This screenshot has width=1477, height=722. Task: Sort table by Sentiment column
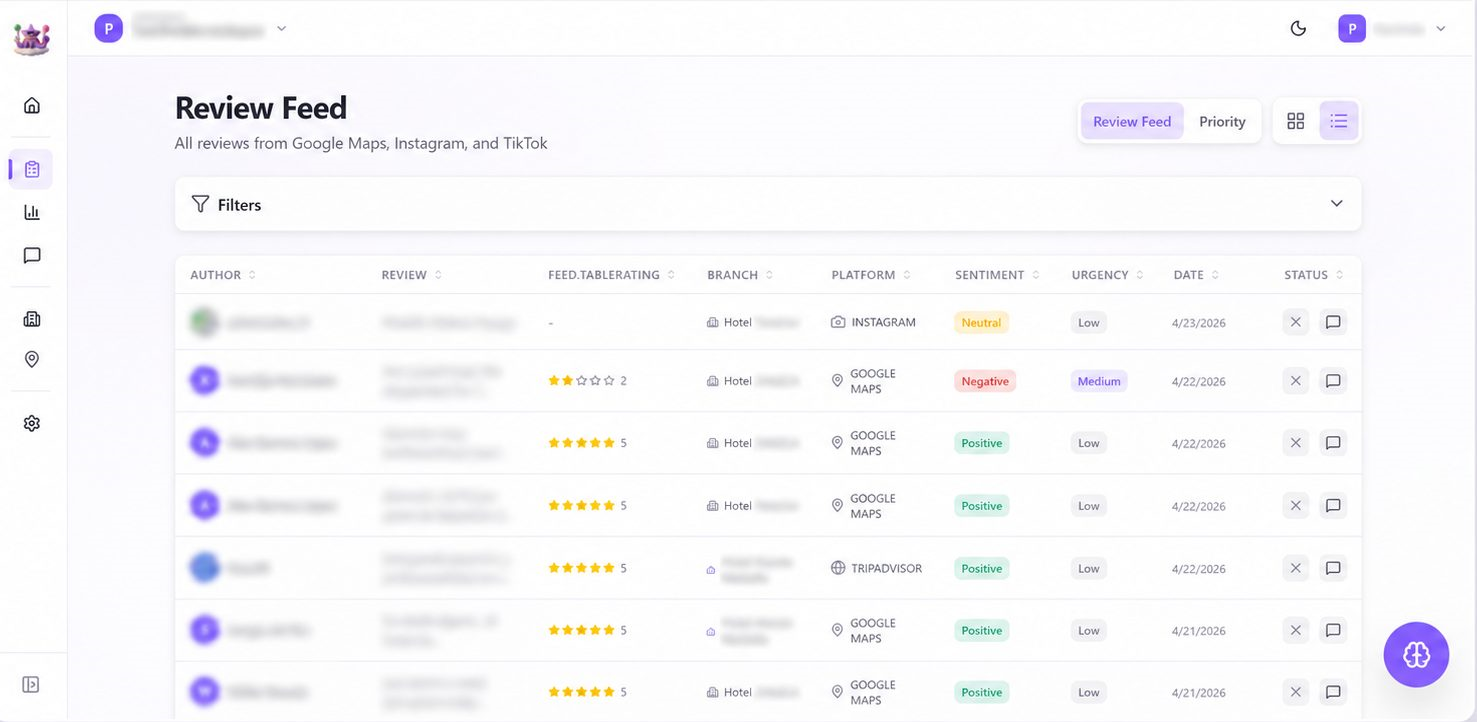(x=998, y=275)
